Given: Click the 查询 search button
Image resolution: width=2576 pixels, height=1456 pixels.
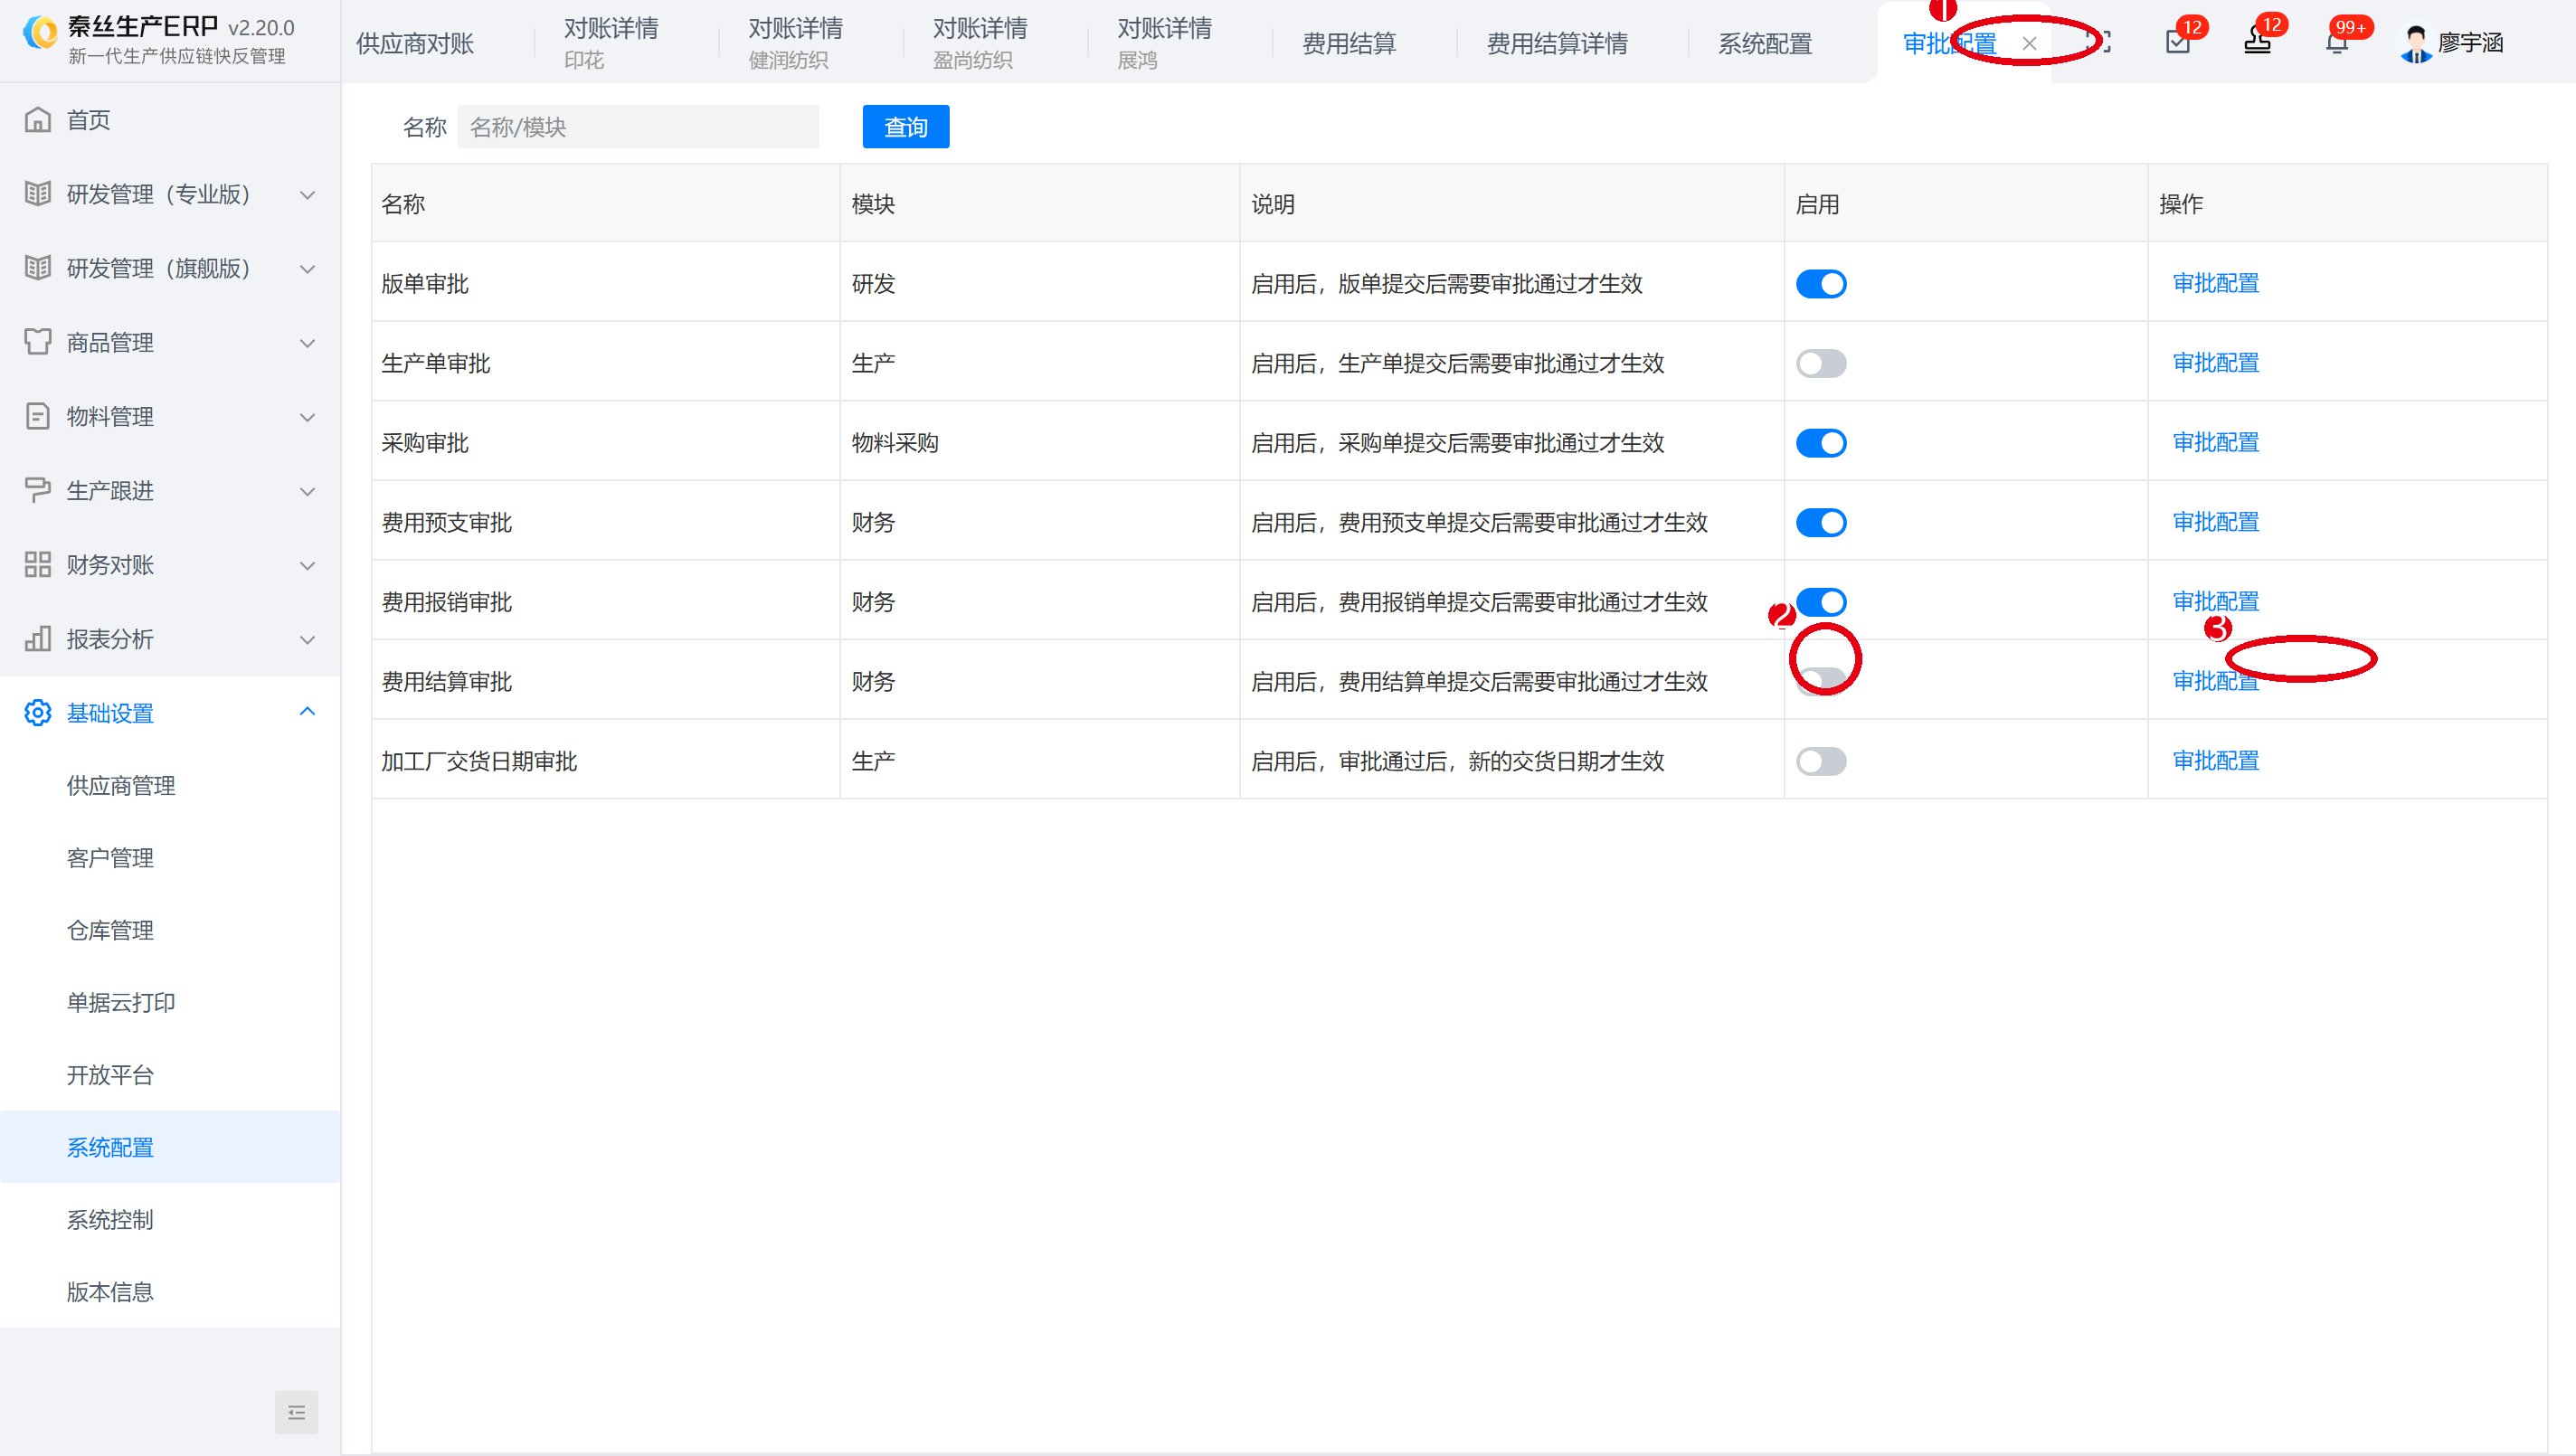Looking at the screenshot, I should coord(906,127).
